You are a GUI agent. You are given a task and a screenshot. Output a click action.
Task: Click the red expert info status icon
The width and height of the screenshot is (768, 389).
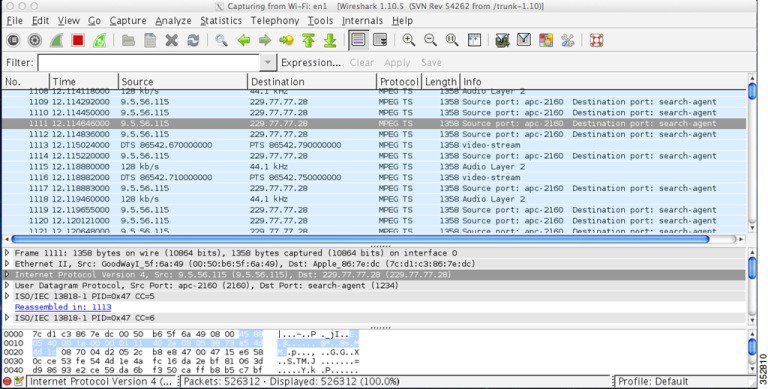pyautogui.click(x=7, y=381)
